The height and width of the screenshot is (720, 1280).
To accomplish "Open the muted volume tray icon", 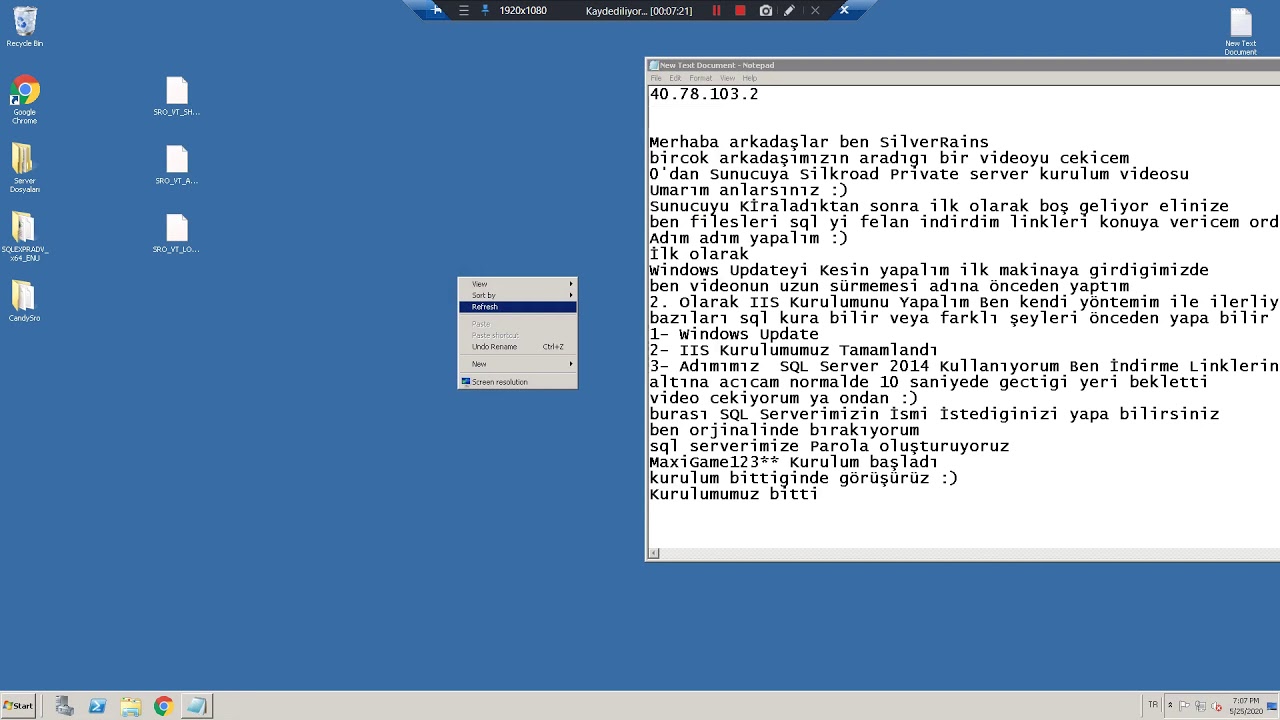I will pyautogui.click(x=1217, y=706).
